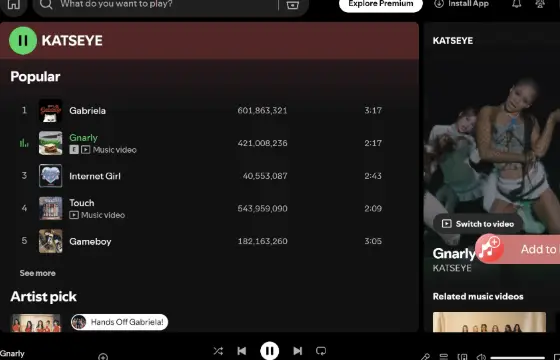Open the Artist pick thumbnail image
The image size is (560, 360).
pos(36,323)
